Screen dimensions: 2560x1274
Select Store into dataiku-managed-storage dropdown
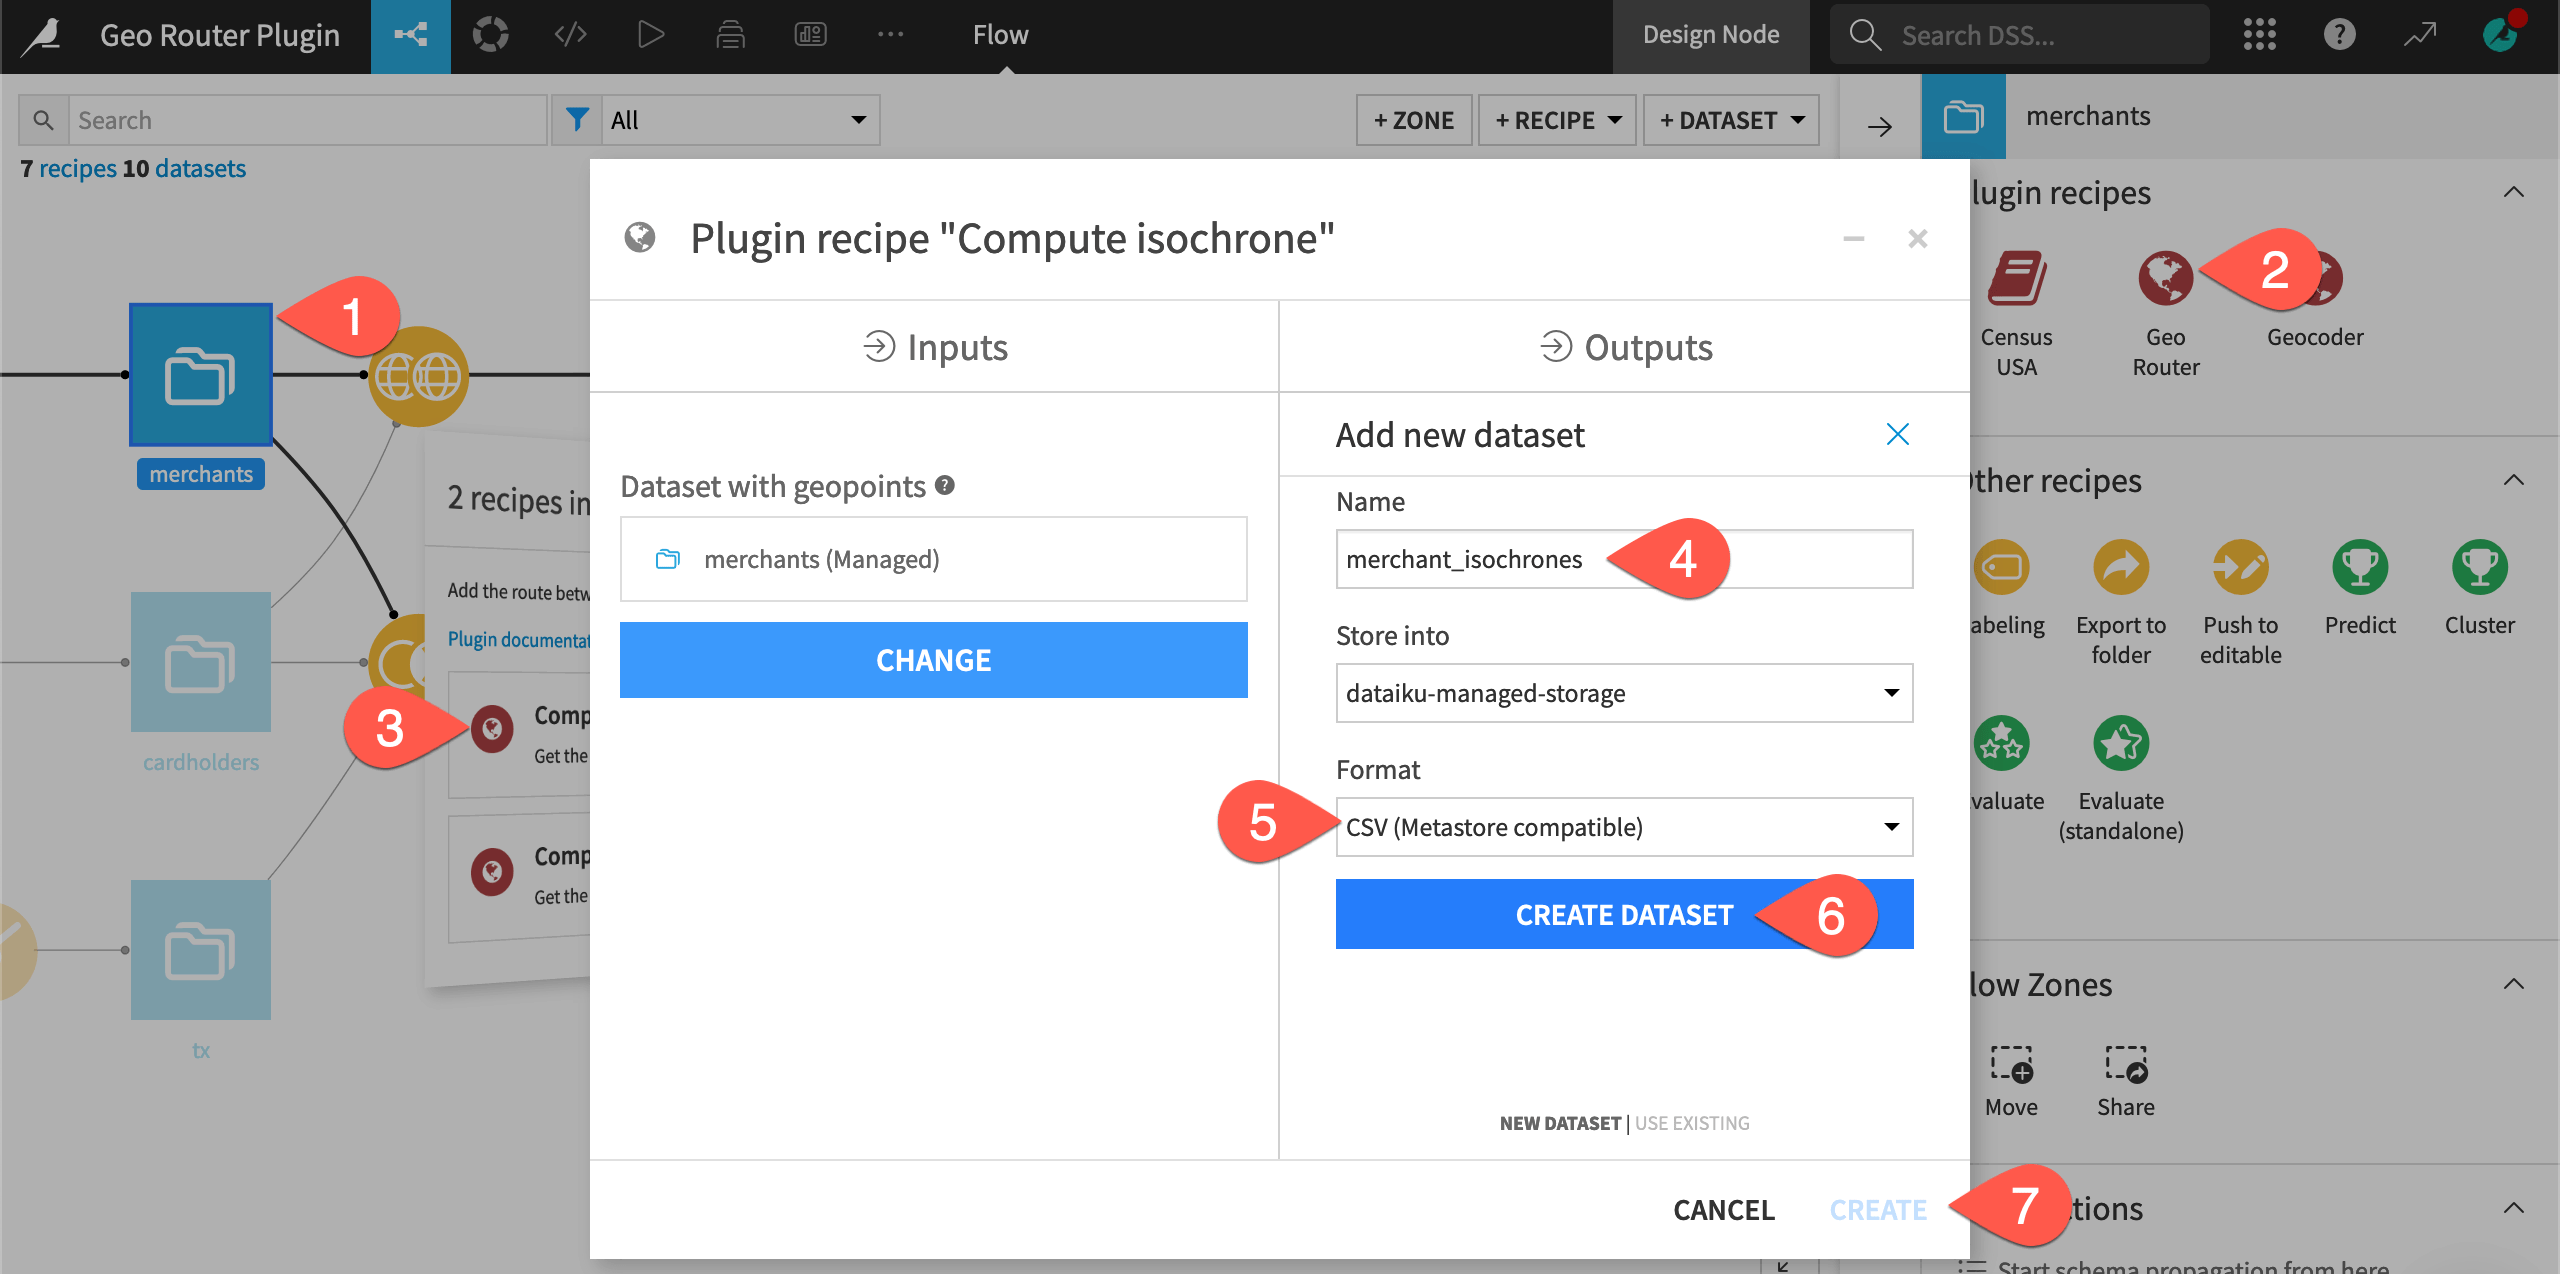pyautogui.click(x=1623, y=693)
